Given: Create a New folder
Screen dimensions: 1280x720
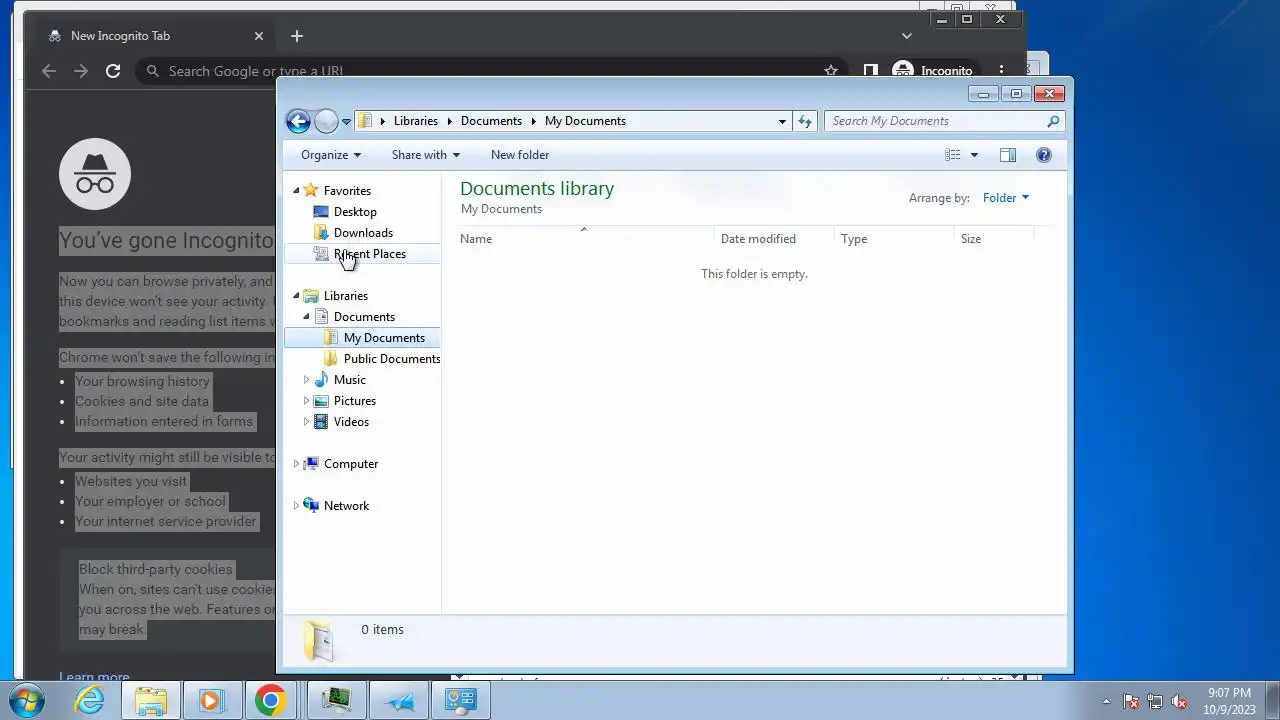Looking at the screenshot, I should (520, 155).
